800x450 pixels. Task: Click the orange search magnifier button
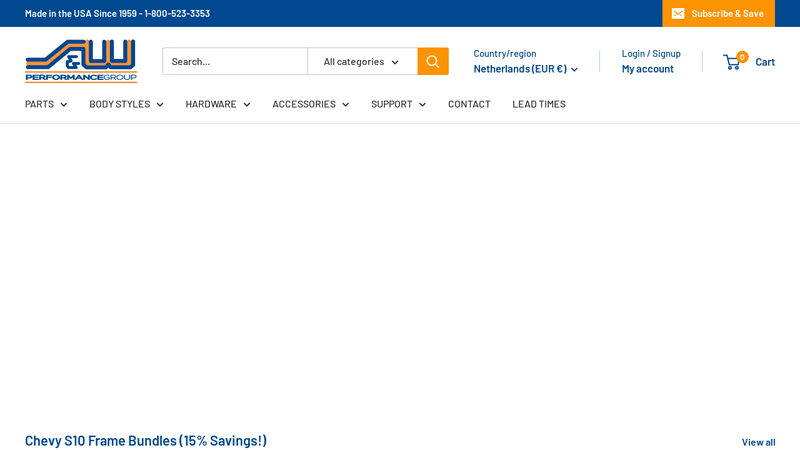[432, 61]
